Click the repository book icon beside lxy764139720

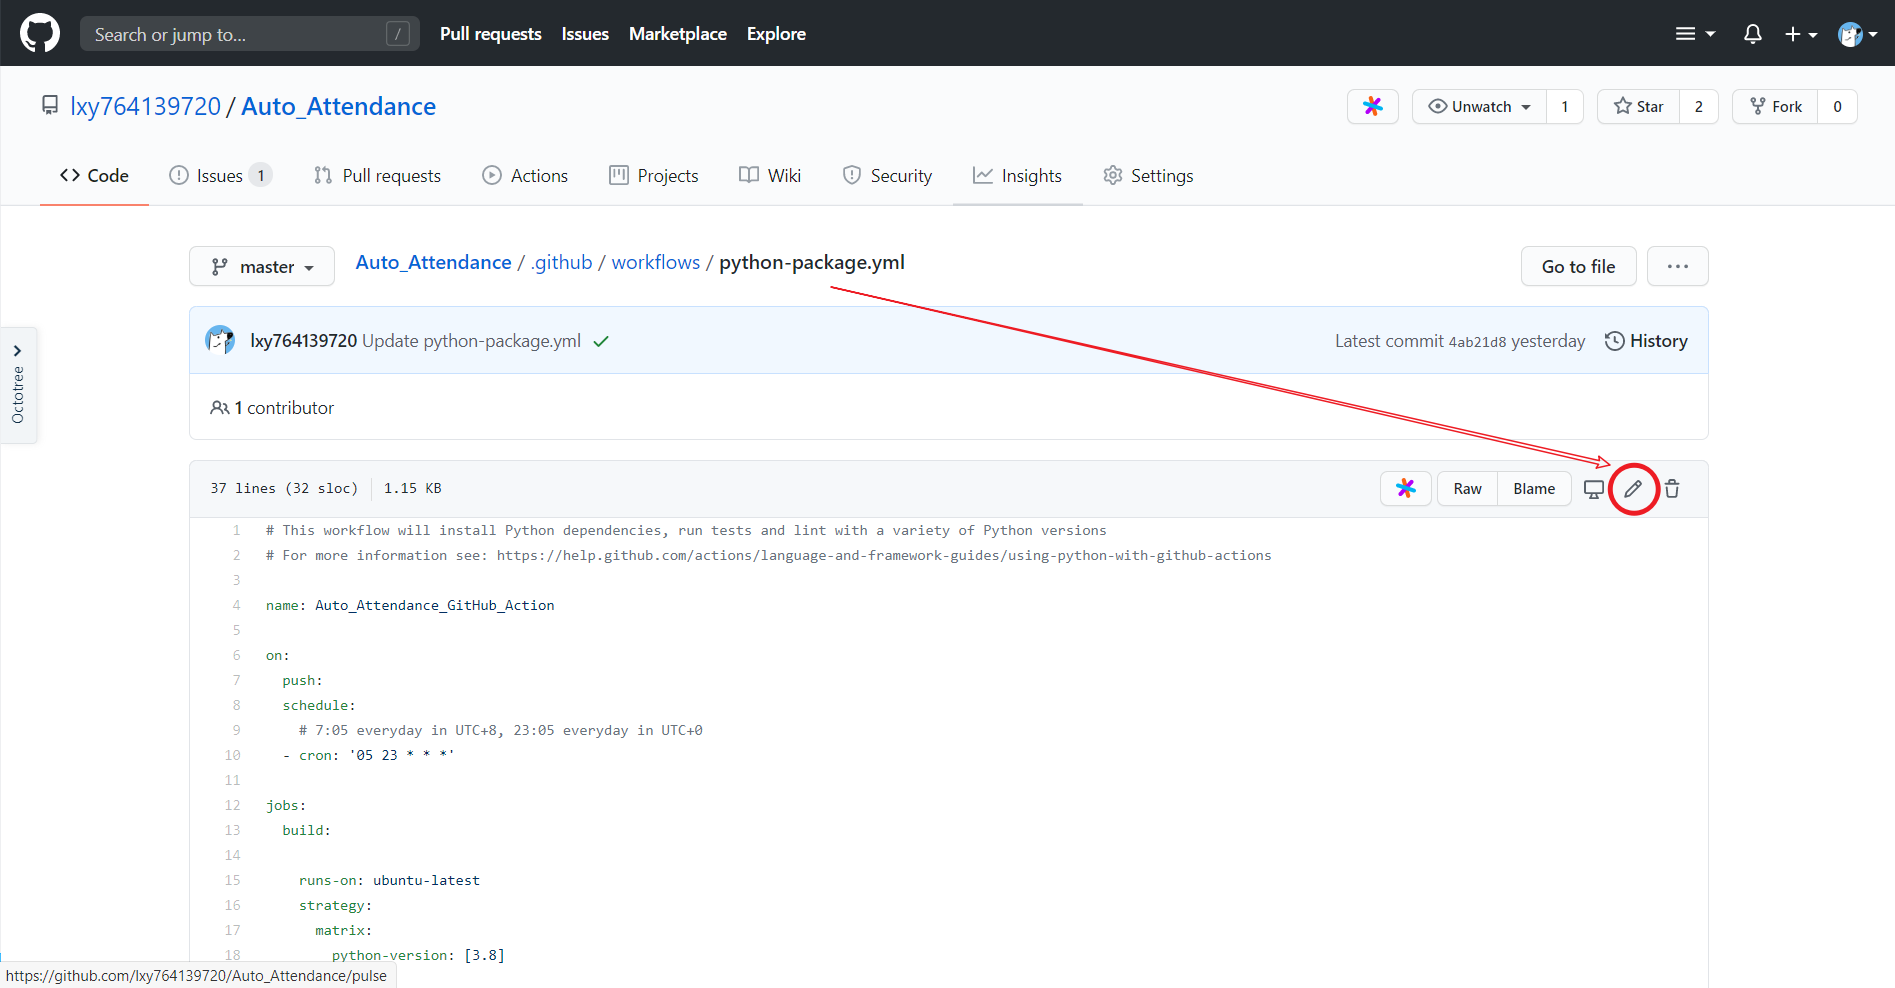pos(50,105)
